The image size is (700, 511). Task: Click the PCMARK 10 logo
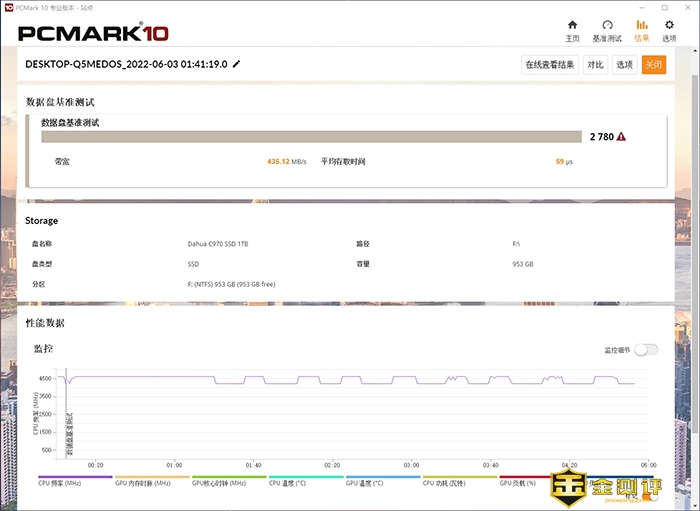92,31
